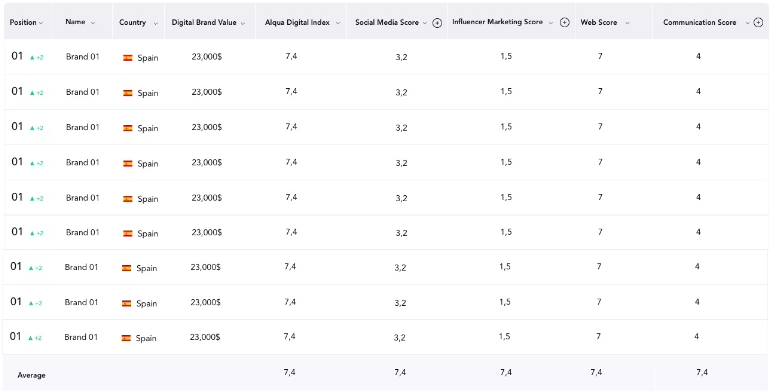
Task: Open the Country column dropdown chevron
Action: pyautogui.click(x=156, y=23)
